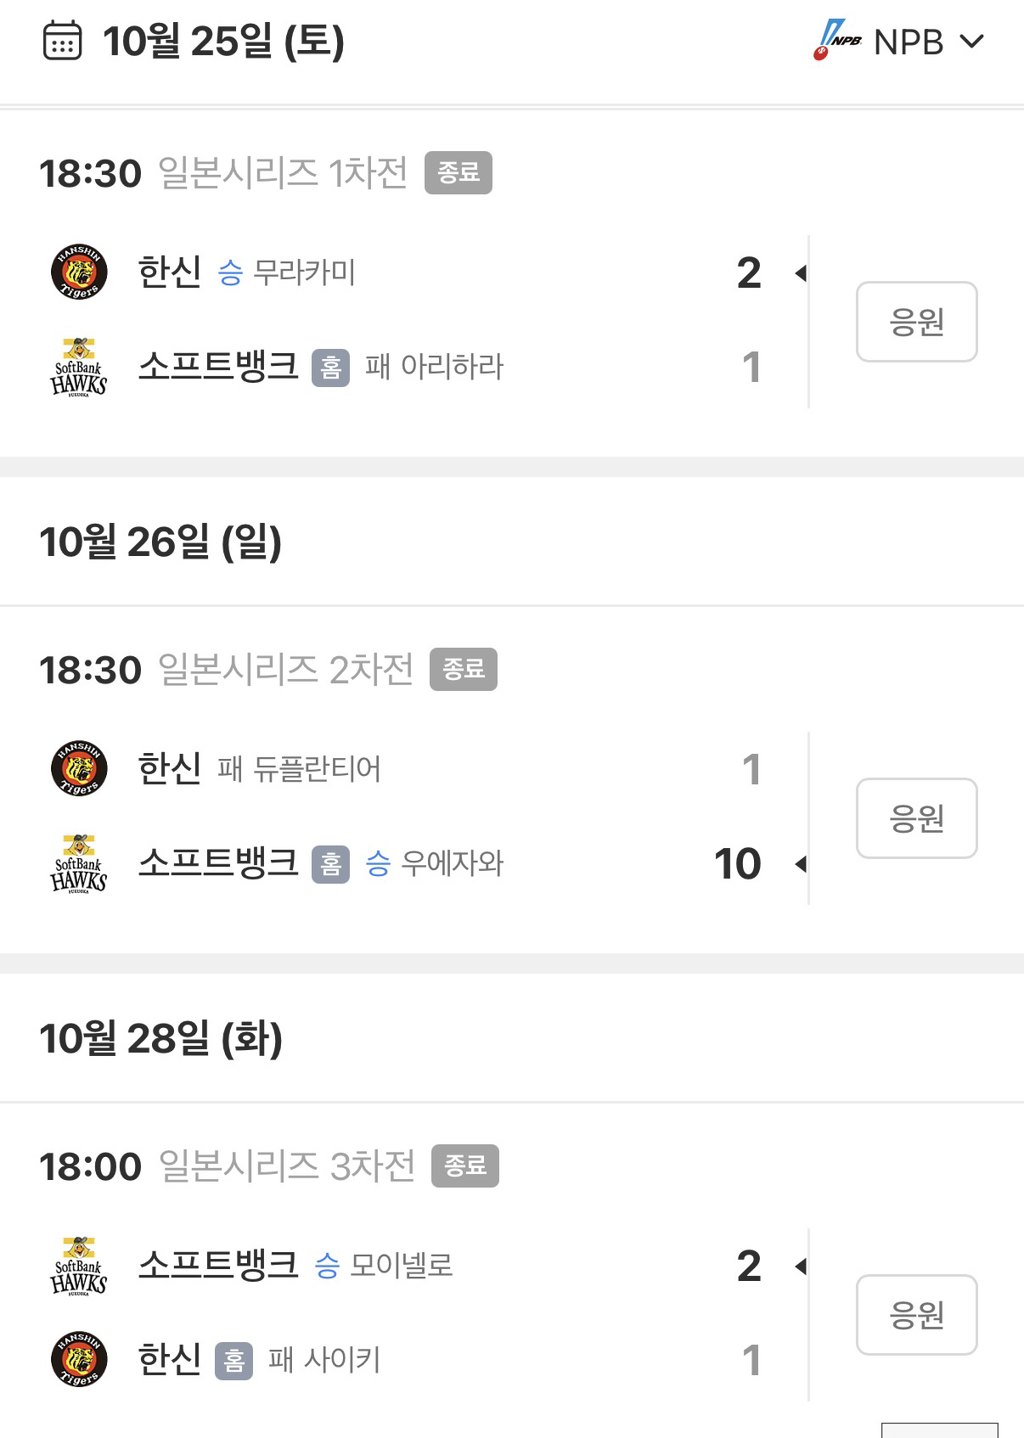Open the 일본시리즈 3차전 game title
Image resolution: width=1024 pixels, height=1438 pixels.
click(287, 1166)
